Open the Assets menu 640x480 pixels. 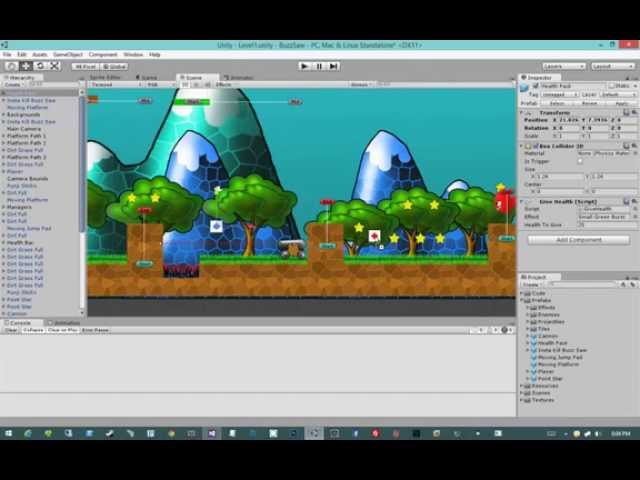(40, 55)
